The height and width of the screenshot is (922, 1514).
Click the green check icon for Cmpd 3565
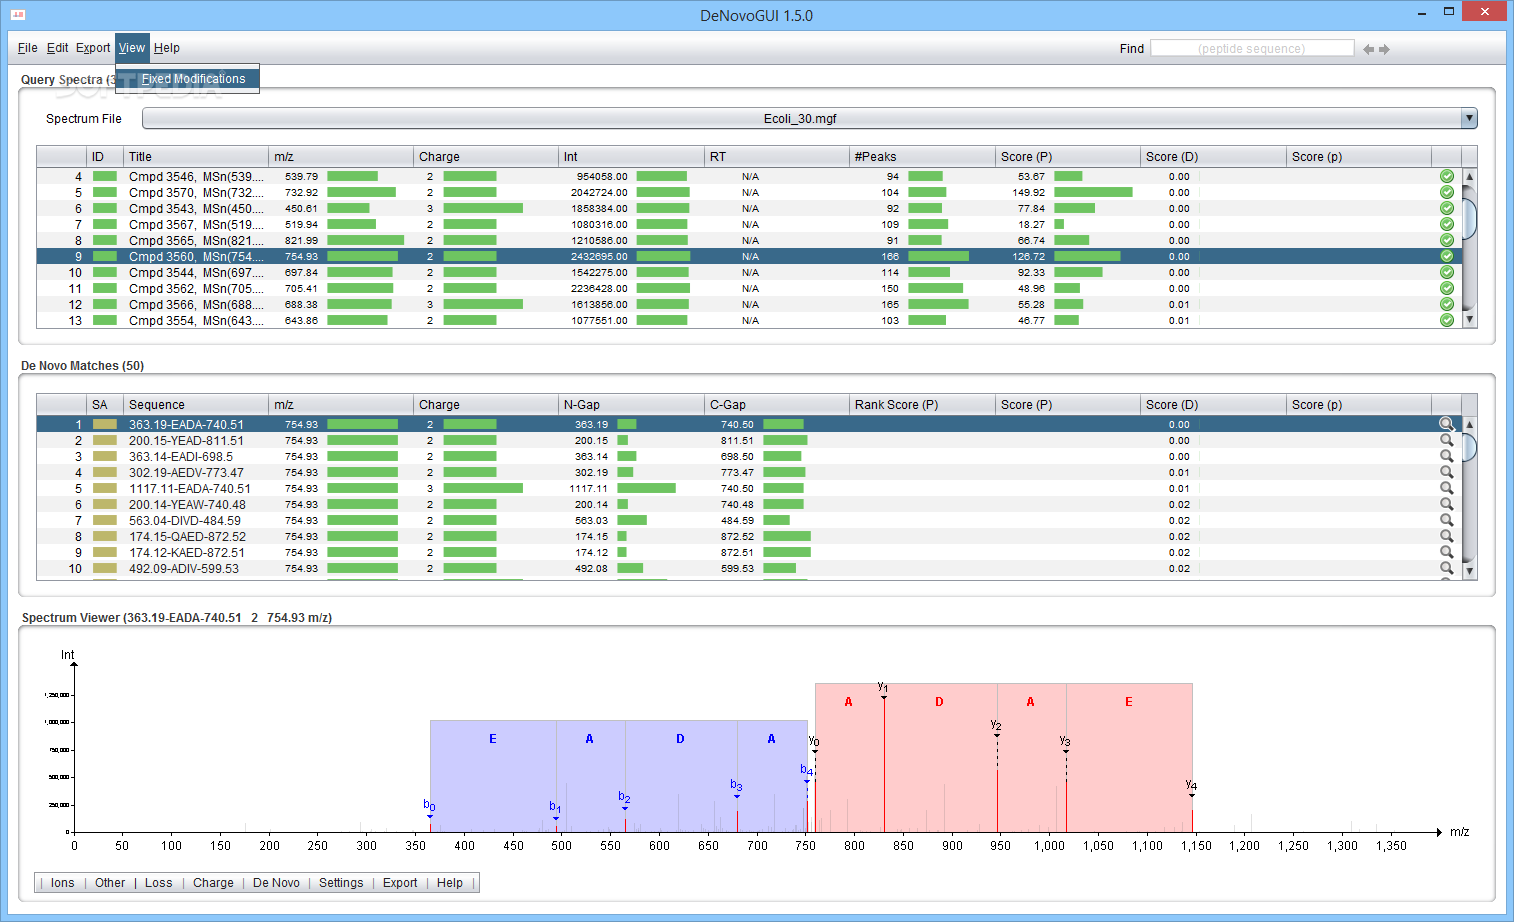[x=1446, y=240]
